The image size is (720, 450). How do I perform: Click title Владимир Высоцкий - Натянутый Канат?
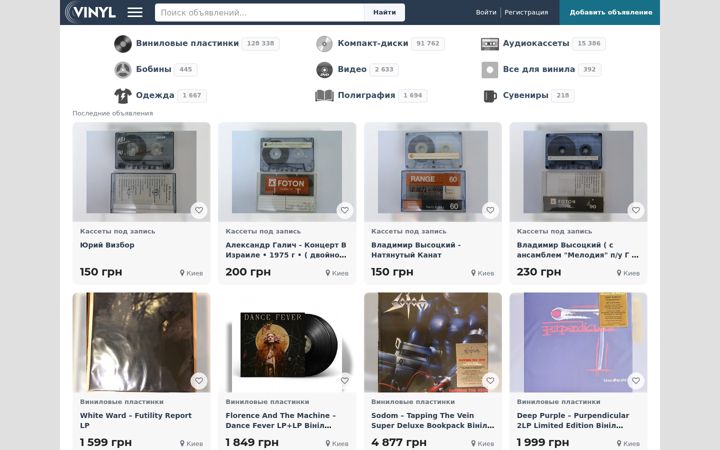pyautogui.click(x=416, y=250)
